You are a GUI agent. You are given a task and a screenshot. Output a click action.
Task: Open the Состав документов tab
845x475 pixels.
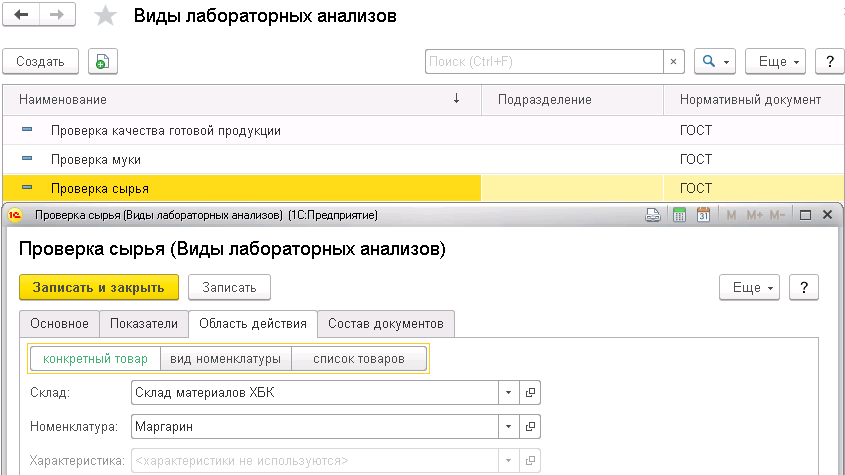[387, 323]
